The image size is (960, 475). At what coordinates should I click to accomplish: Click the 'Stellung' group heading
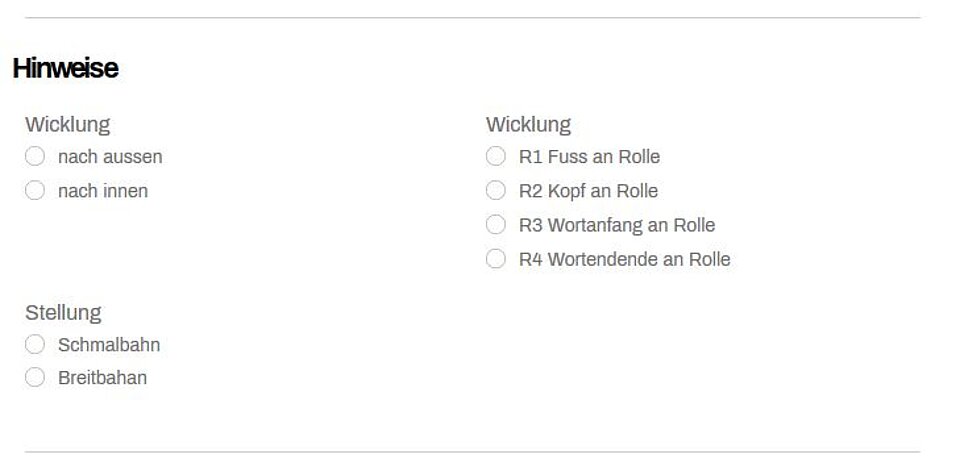[x=63, y=312]
